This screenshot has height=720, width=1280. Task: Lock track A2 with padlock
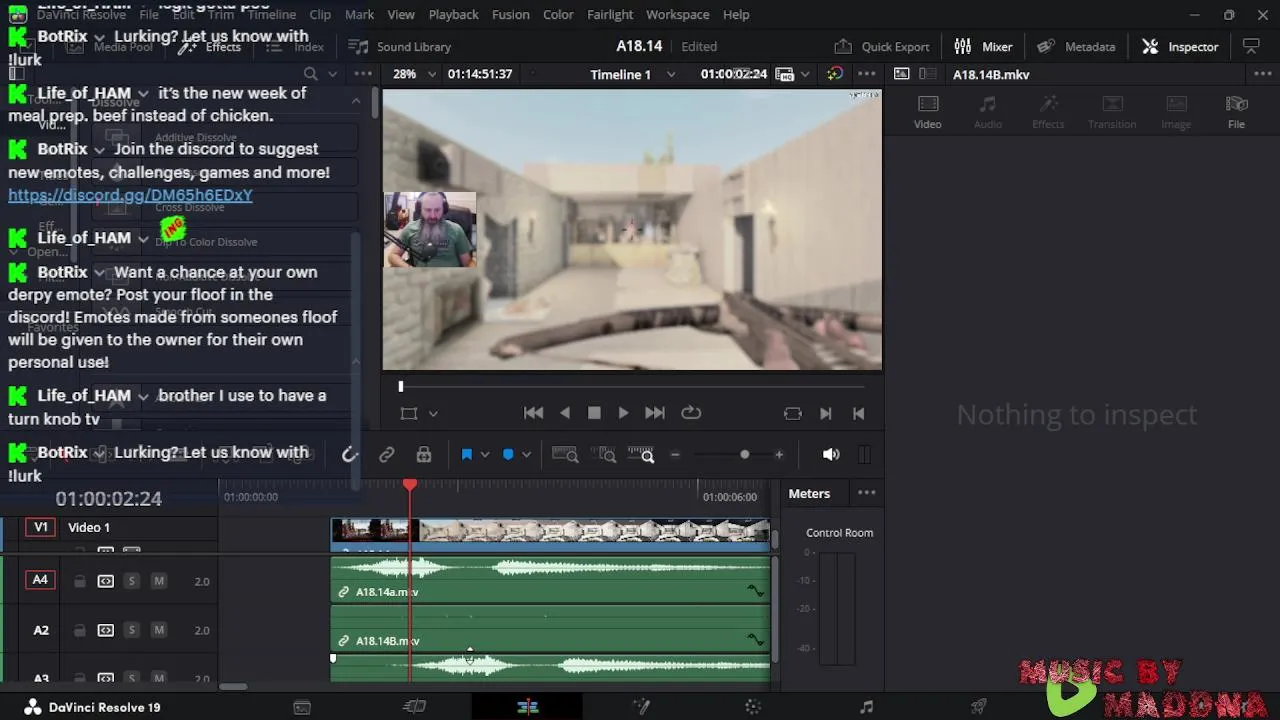pos(79,630)
